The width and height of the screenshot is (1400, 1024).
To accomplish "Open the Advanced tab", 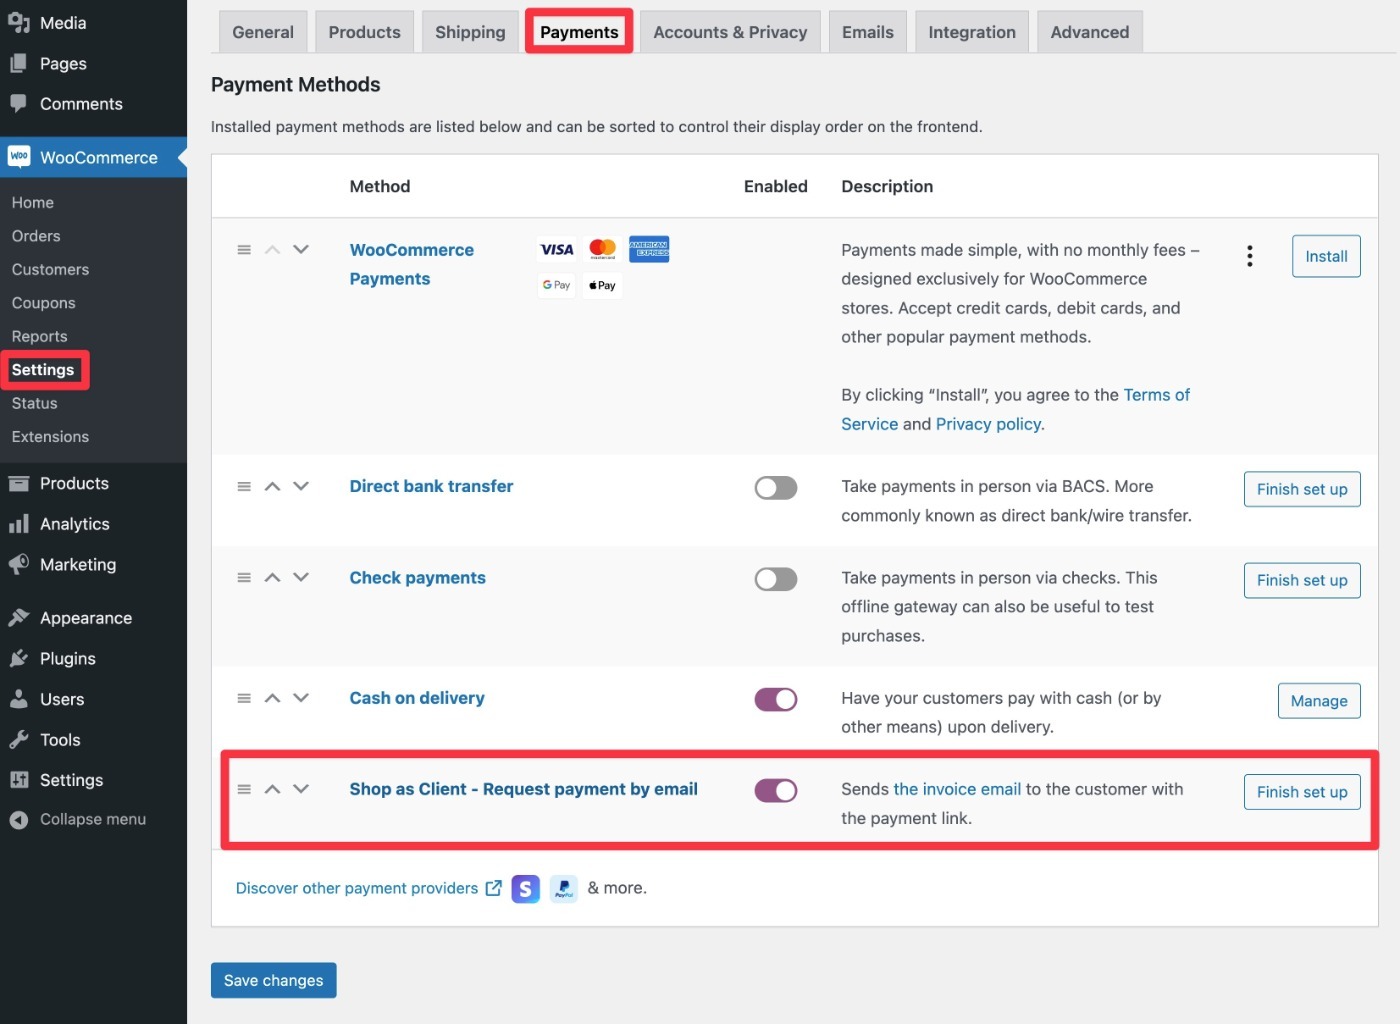I will coord(1090,32).
